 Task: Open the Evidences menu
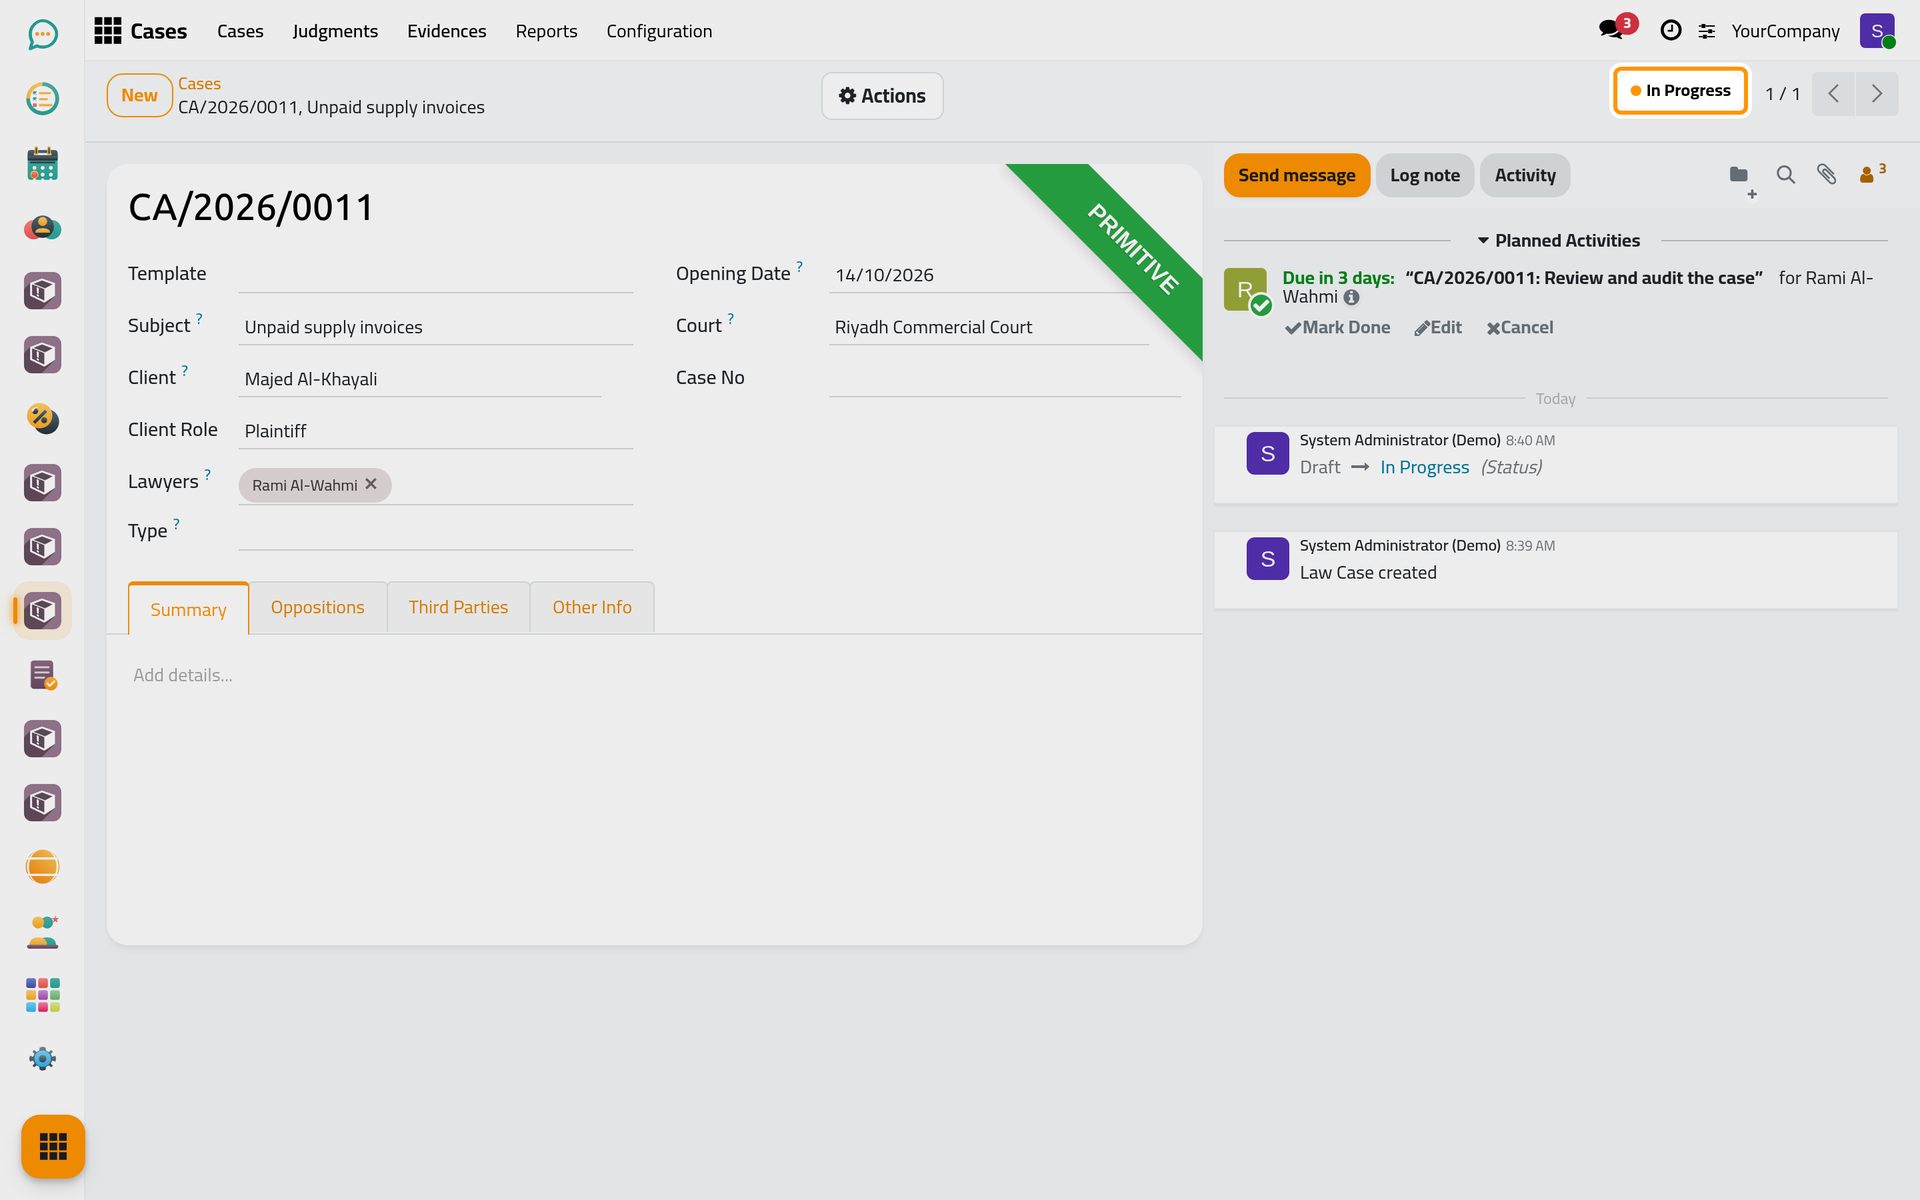446,31
